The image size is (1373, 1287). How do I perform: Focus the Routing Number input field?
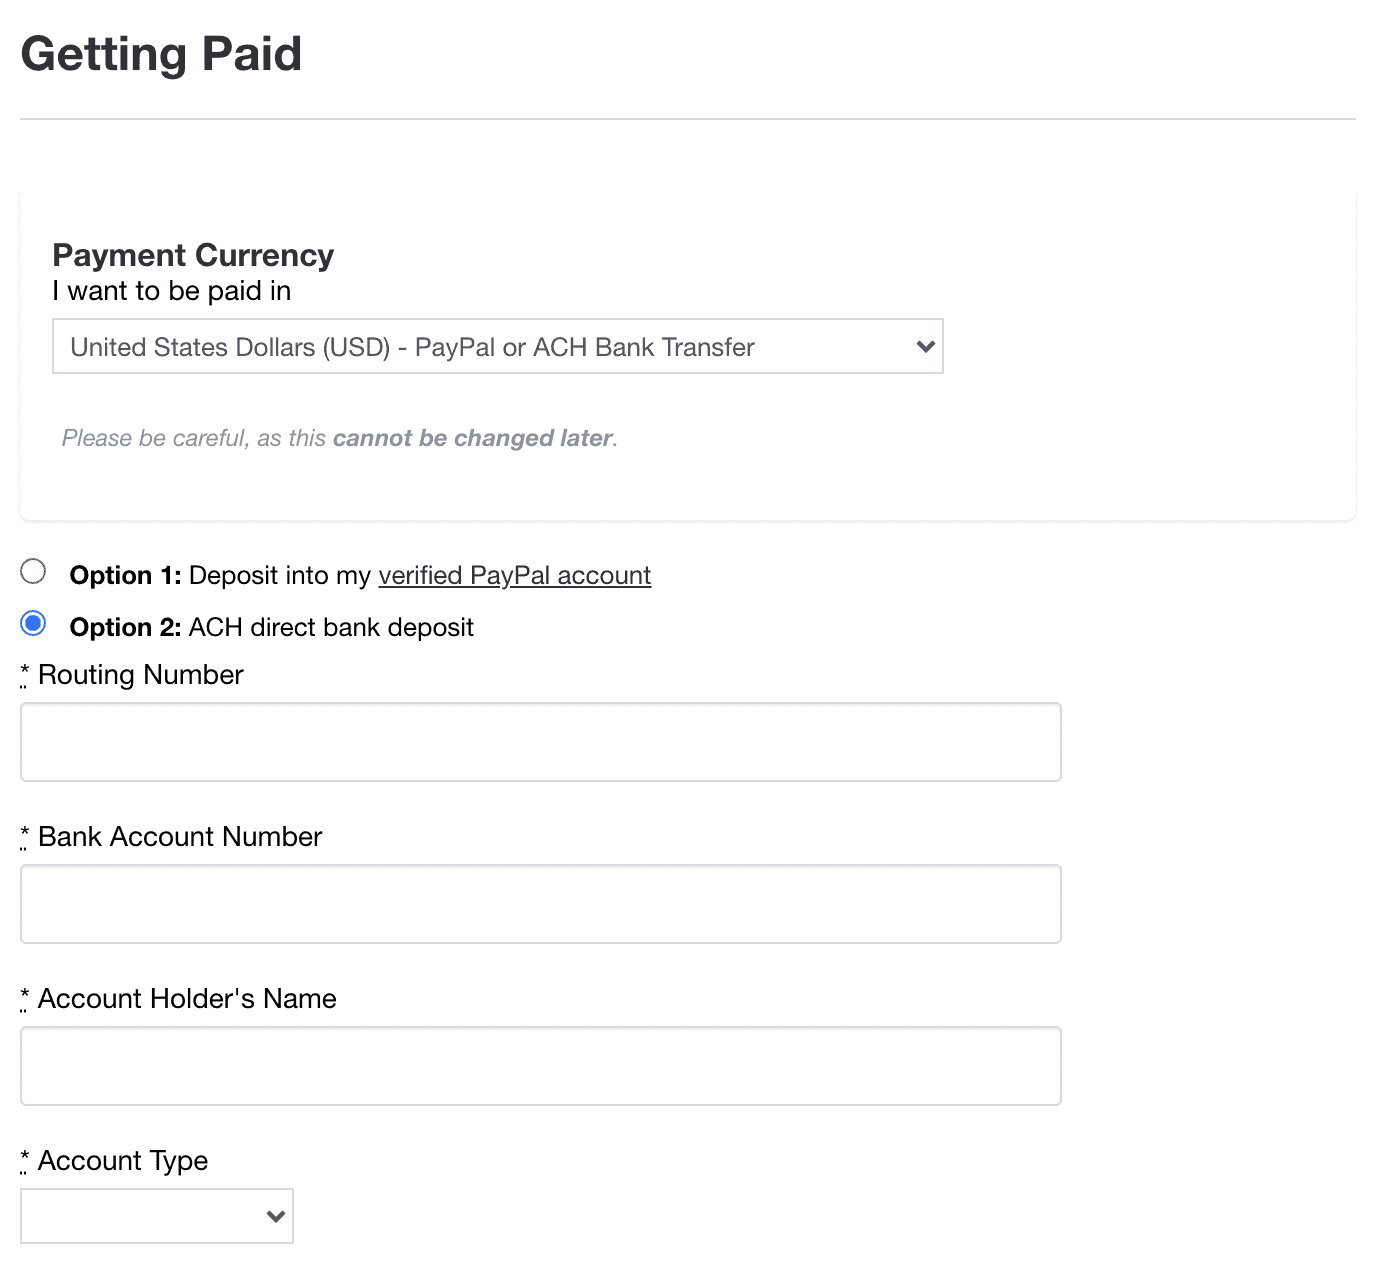[540, 742]
